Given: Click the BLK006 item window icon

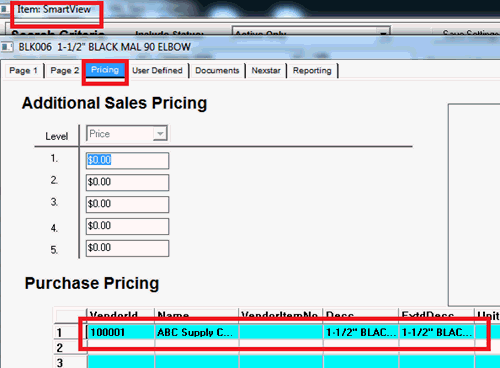Looking at the screenshot, I should click(7, 47).
